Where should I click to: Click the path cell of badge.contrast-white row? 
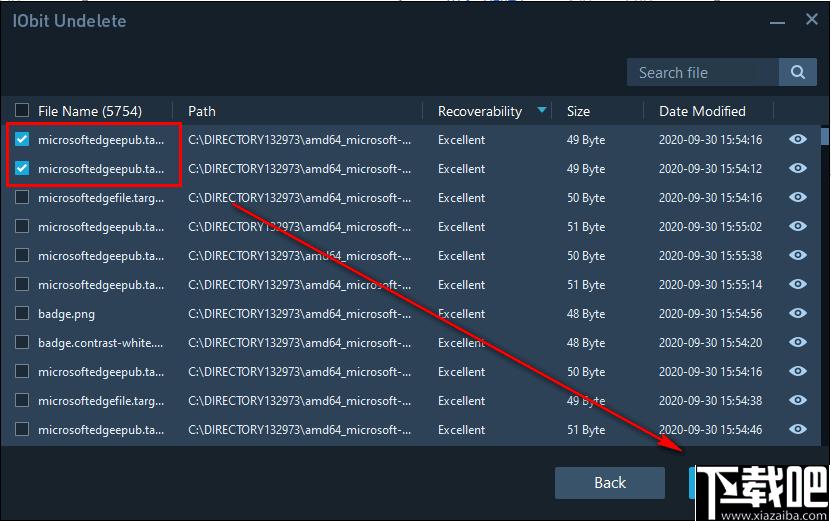tap(299, 343)
